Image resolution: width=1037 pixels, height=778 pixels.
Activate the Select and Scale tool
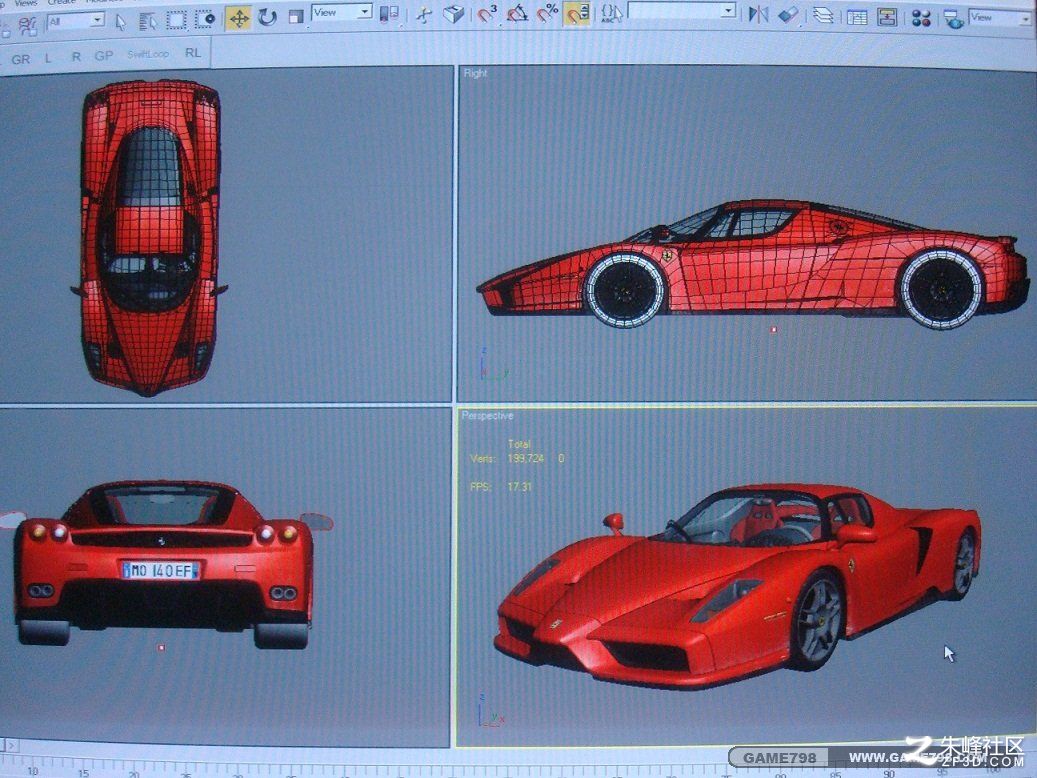click(x=296, y=16)
